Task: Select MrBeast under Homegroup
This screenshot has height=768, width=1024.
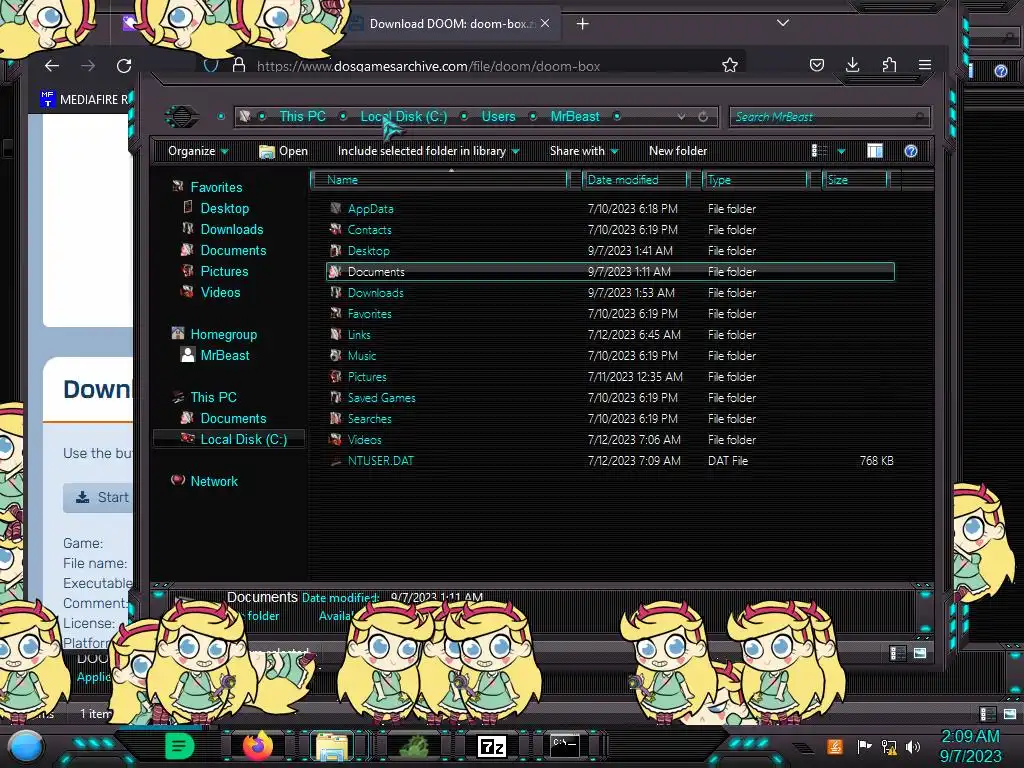Action: pos(224,355)
